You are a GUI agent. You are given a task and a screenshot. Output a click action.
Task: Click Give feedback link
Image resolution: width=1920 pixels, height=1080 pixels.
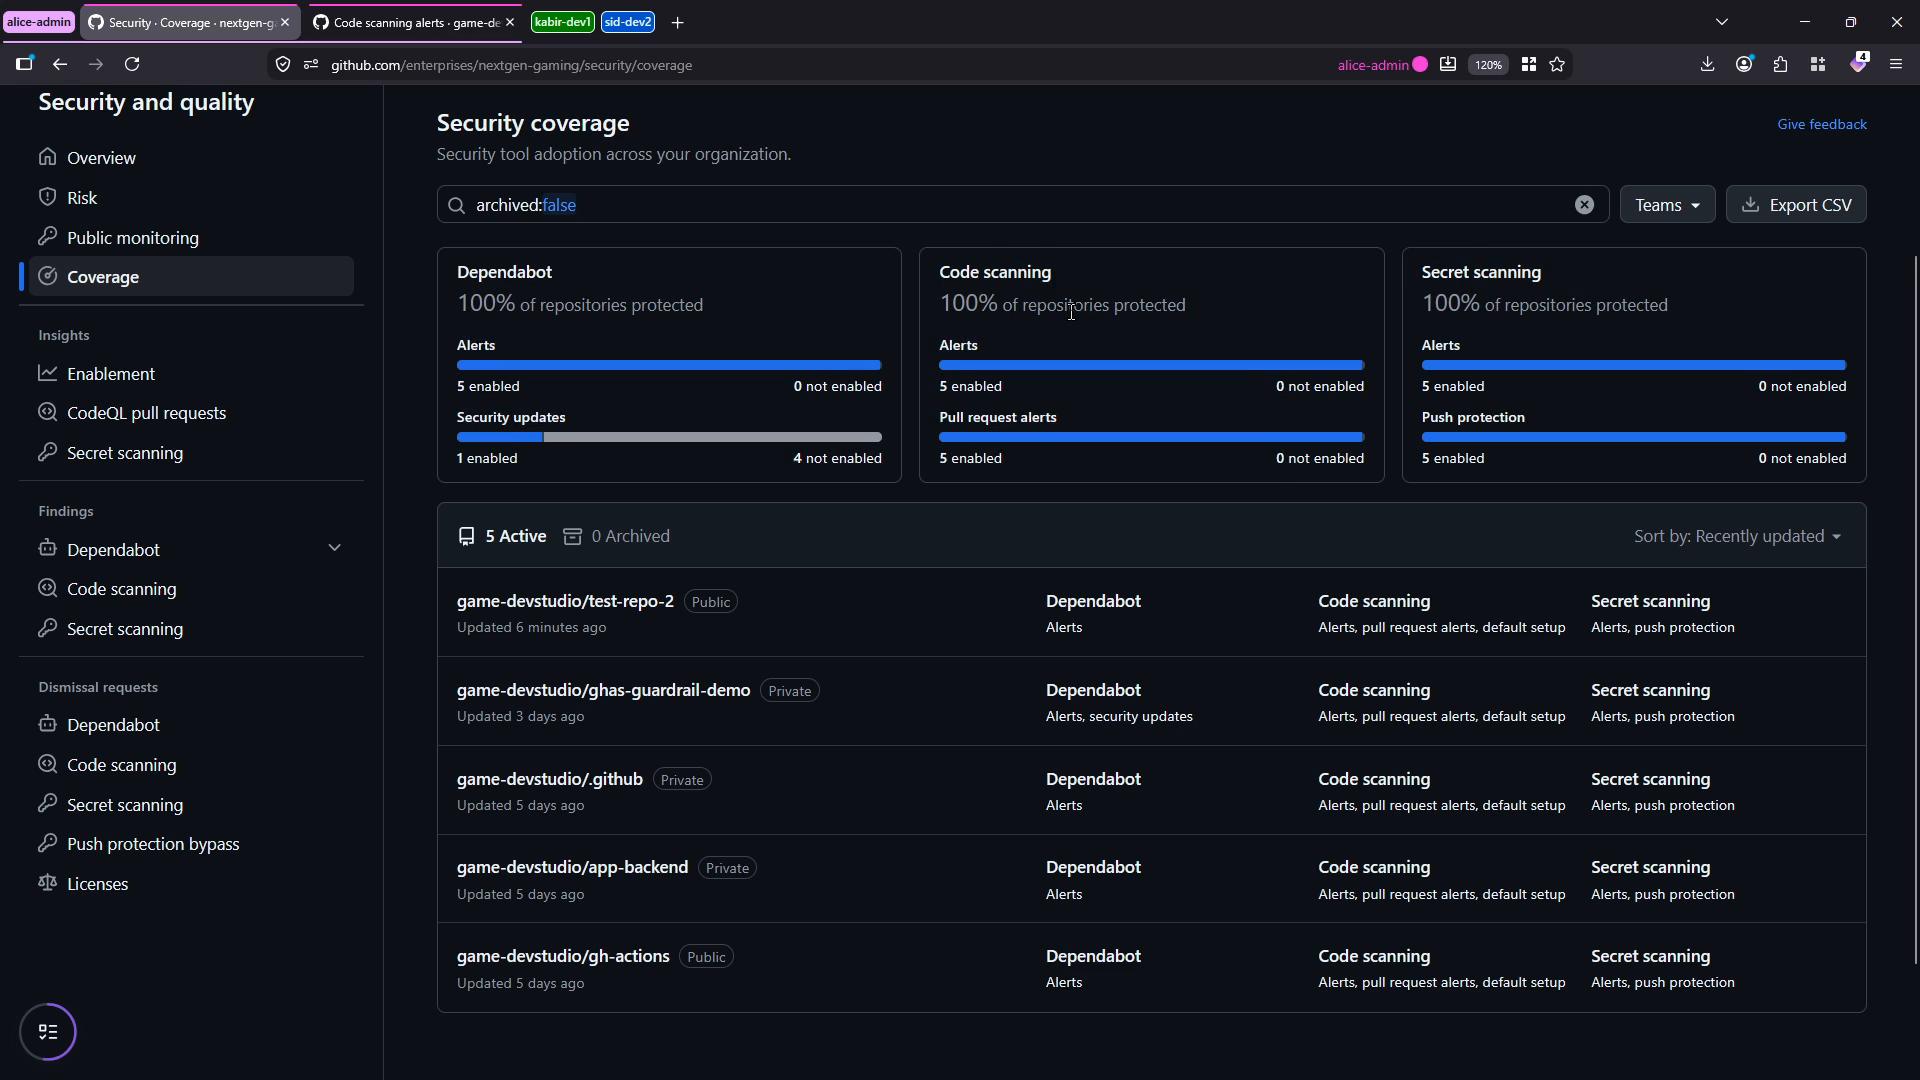click(x=1821, y=124)
